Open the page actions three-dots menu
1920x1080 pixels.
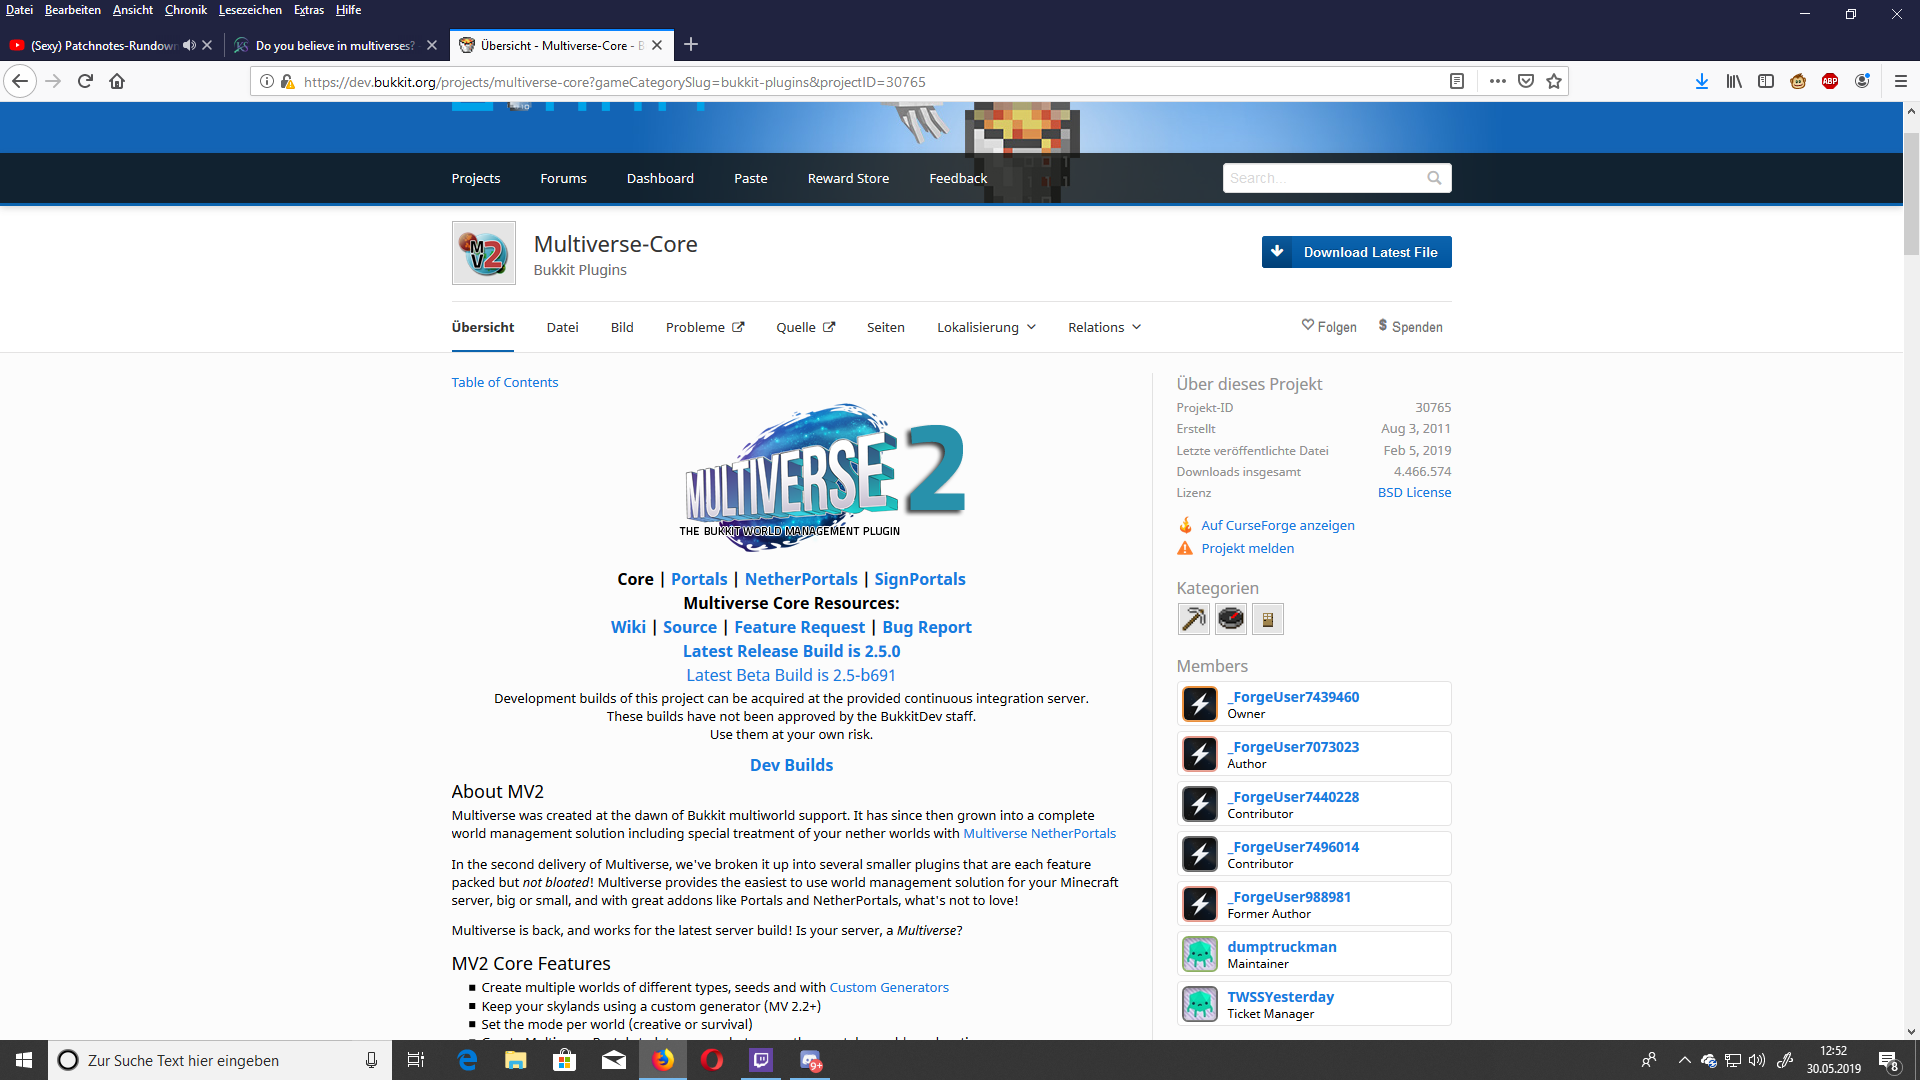(1497, 81)
